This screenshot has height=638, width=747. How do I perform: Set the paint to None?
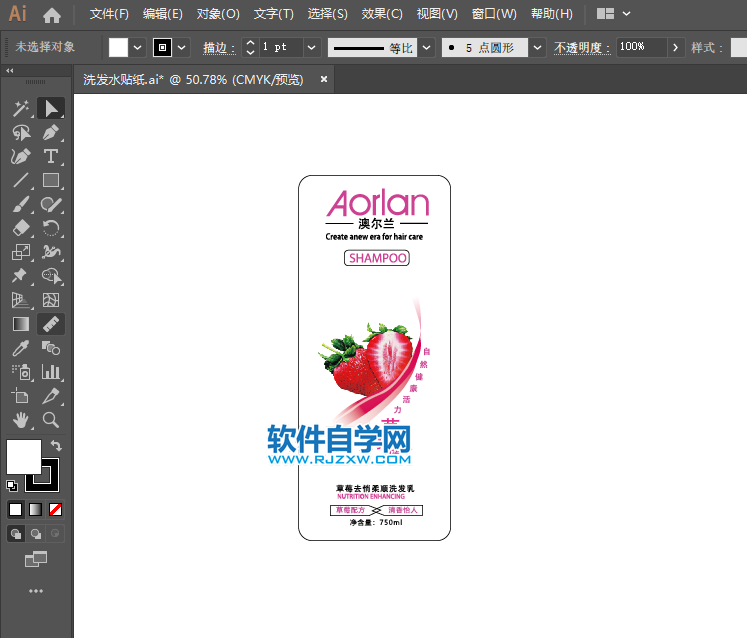click(x=56, y=509)
